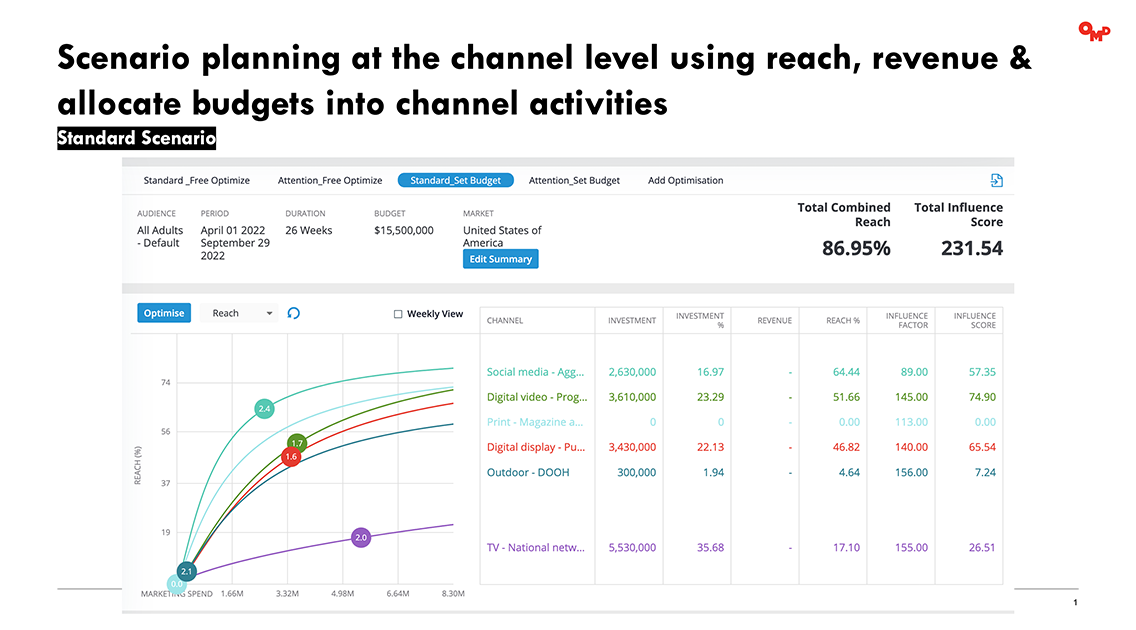Select the Digital video - Programmatic channel
The height and width of the screenshot is (630, 1136).
point(536,396)
